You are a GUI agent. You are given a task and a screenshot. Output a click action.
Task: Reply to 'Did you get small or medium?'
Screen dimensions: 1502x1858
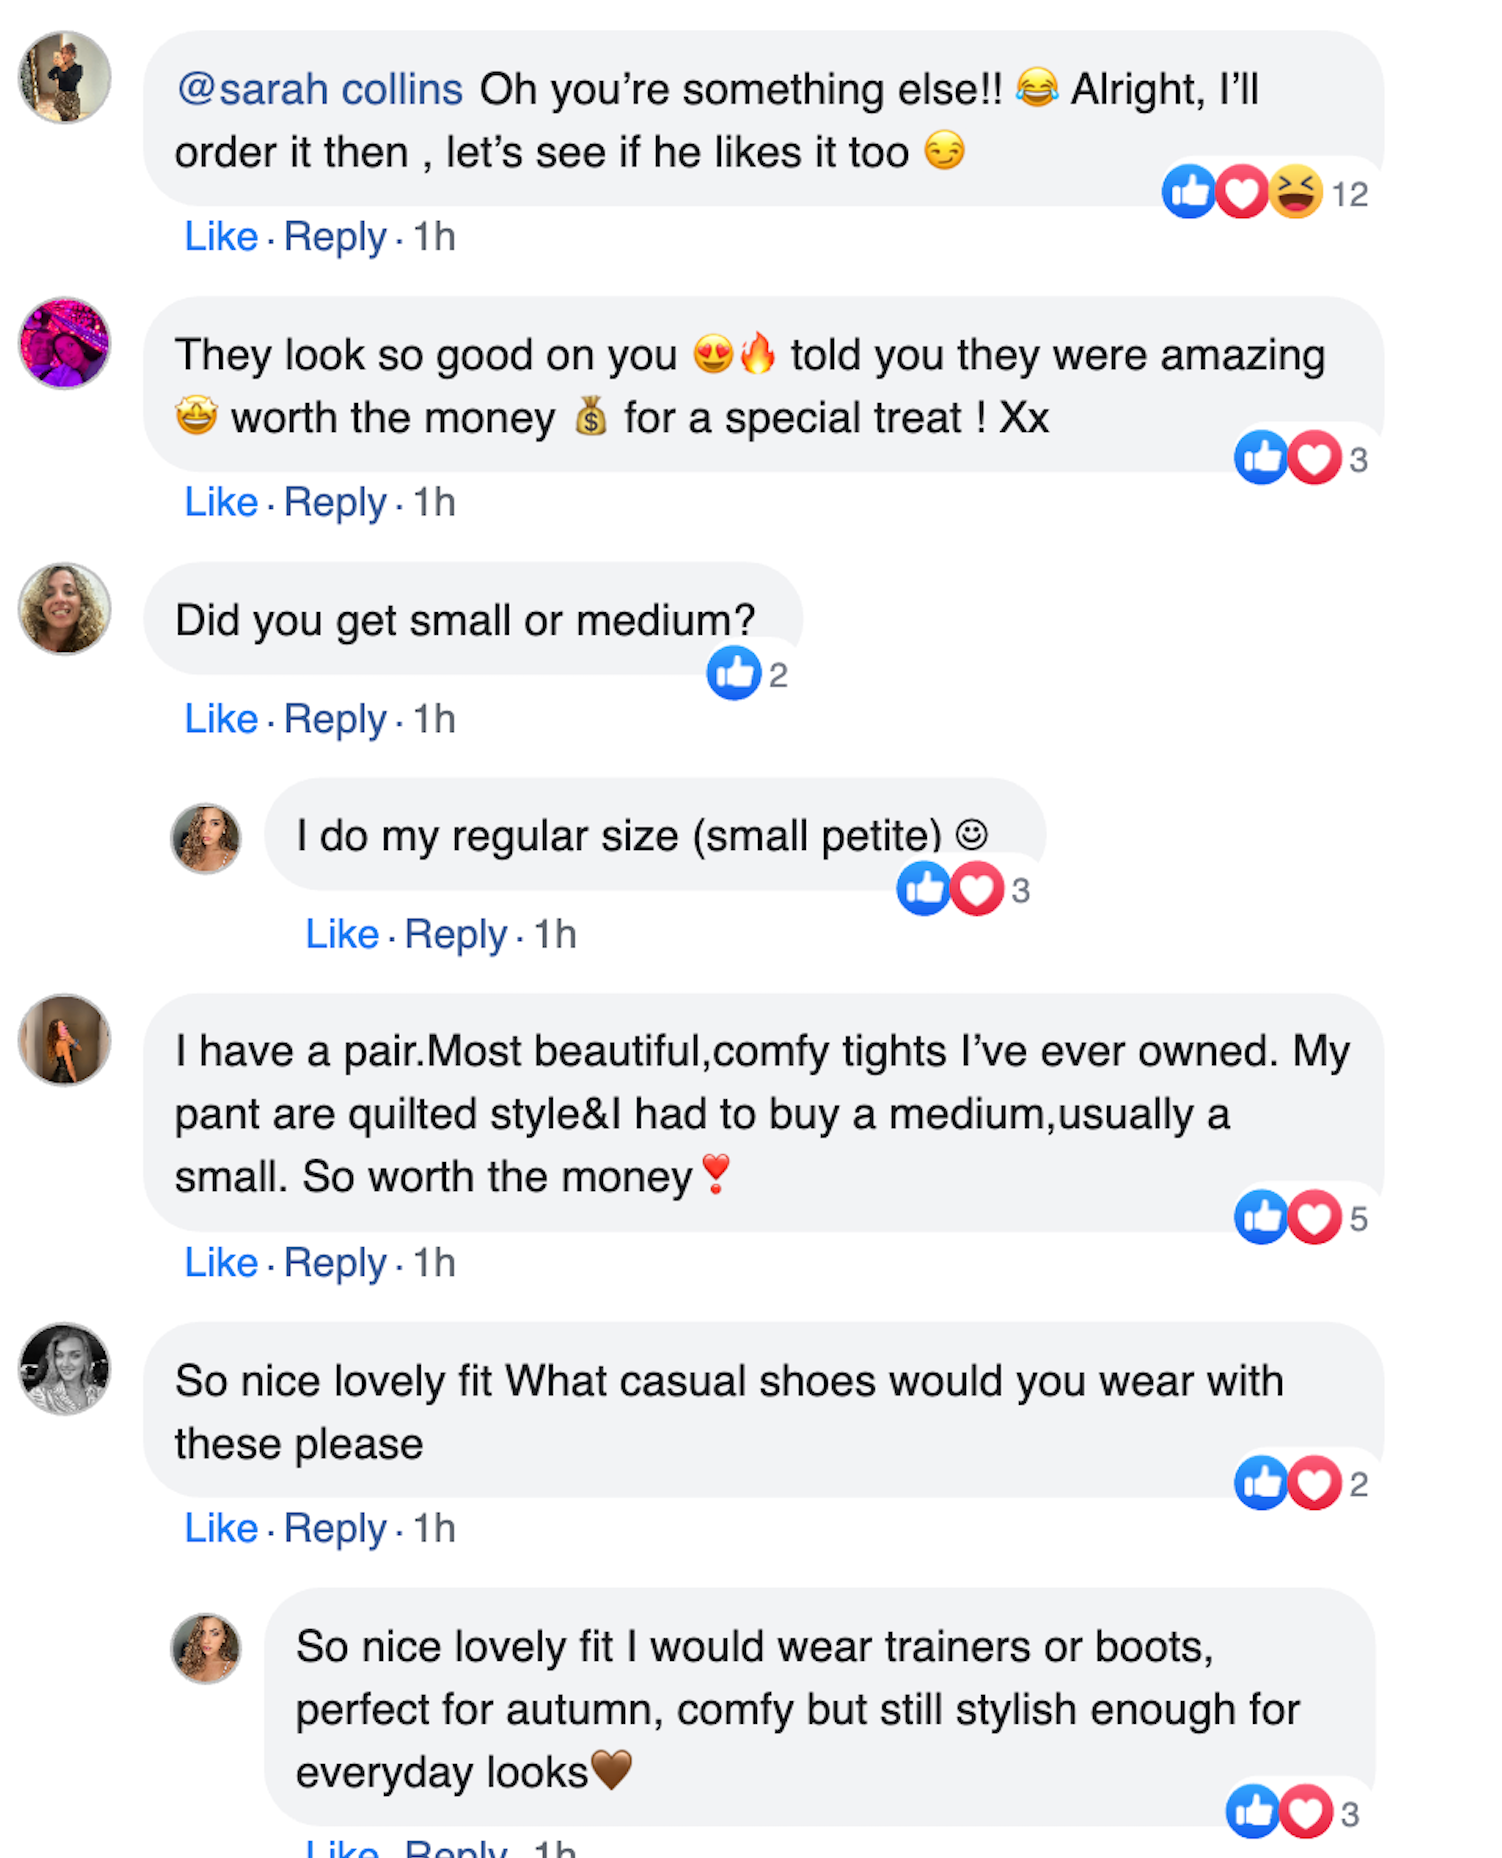[x=335, y=719]
